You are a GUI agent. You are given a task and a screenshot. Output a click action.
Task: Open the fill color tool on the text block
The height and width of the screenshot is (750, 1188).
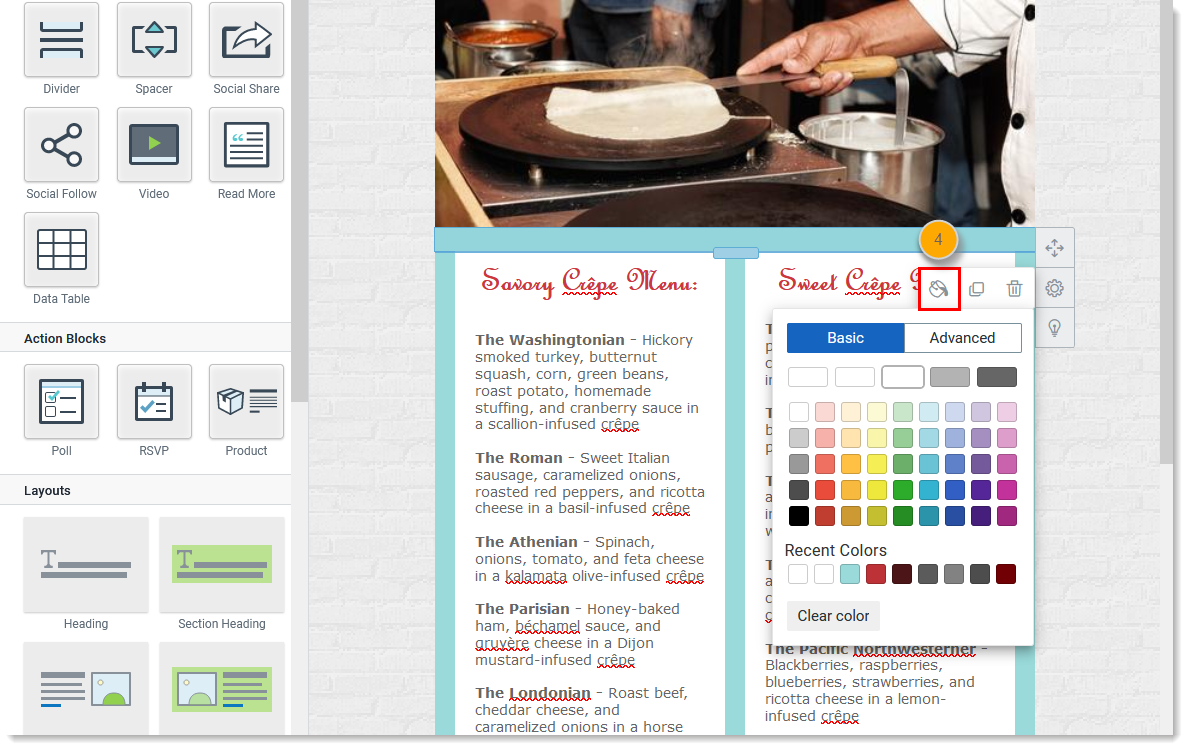[x=938, y=288]
